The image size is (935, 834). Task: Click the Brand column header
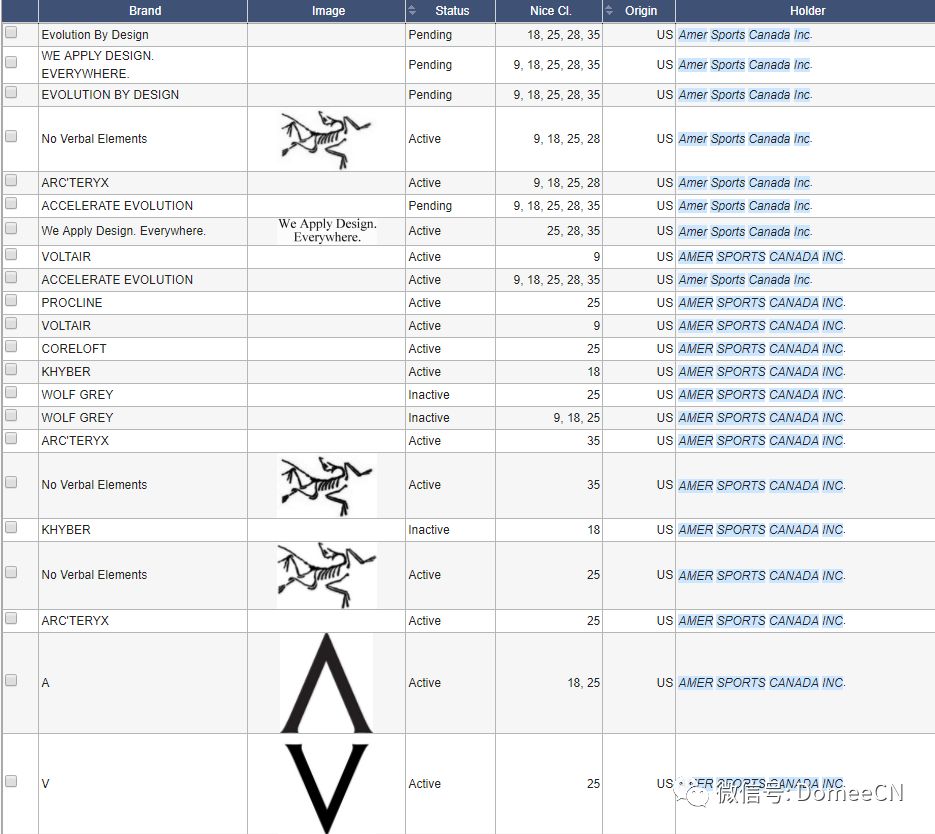(x=143, y=11)
